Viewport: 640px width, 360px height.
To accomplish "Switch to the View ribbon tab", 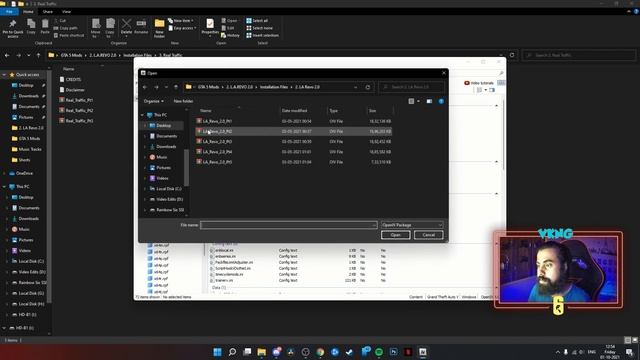I will coord(67,12).
